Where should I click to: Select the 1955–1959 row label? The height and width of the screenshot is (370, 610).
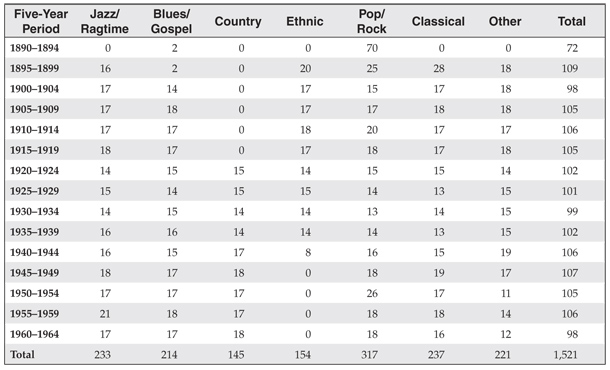coord(35,314)
